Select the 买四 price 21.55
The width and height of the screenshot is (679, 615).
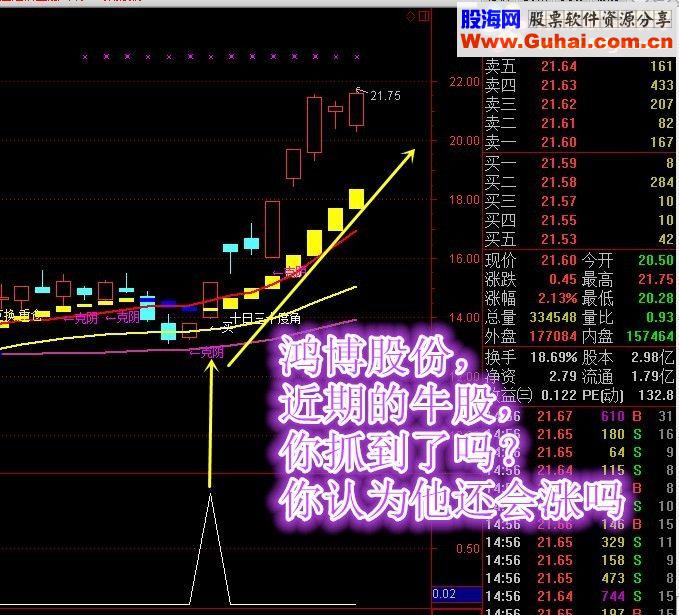[559, 220]
